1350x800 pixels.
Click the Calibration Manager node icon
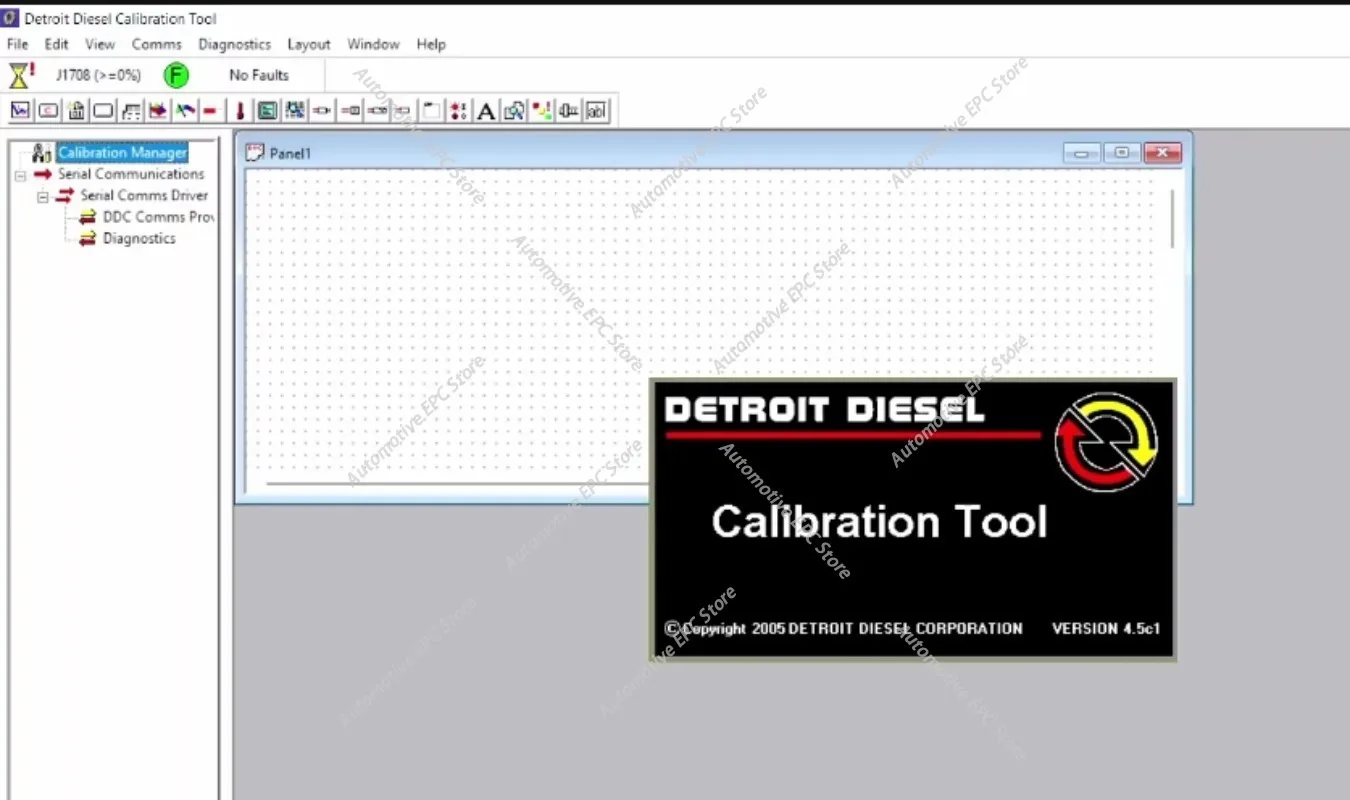[41, 153]
